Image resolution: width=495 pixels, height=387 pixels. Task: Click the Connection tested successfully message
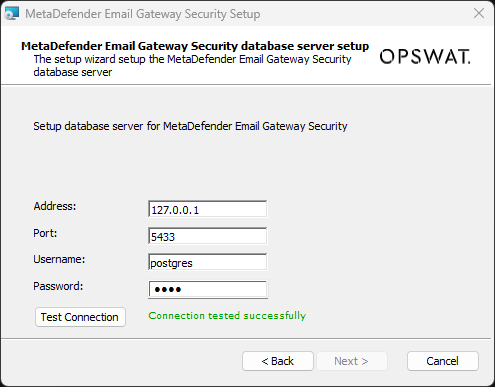tap(227, 316)
